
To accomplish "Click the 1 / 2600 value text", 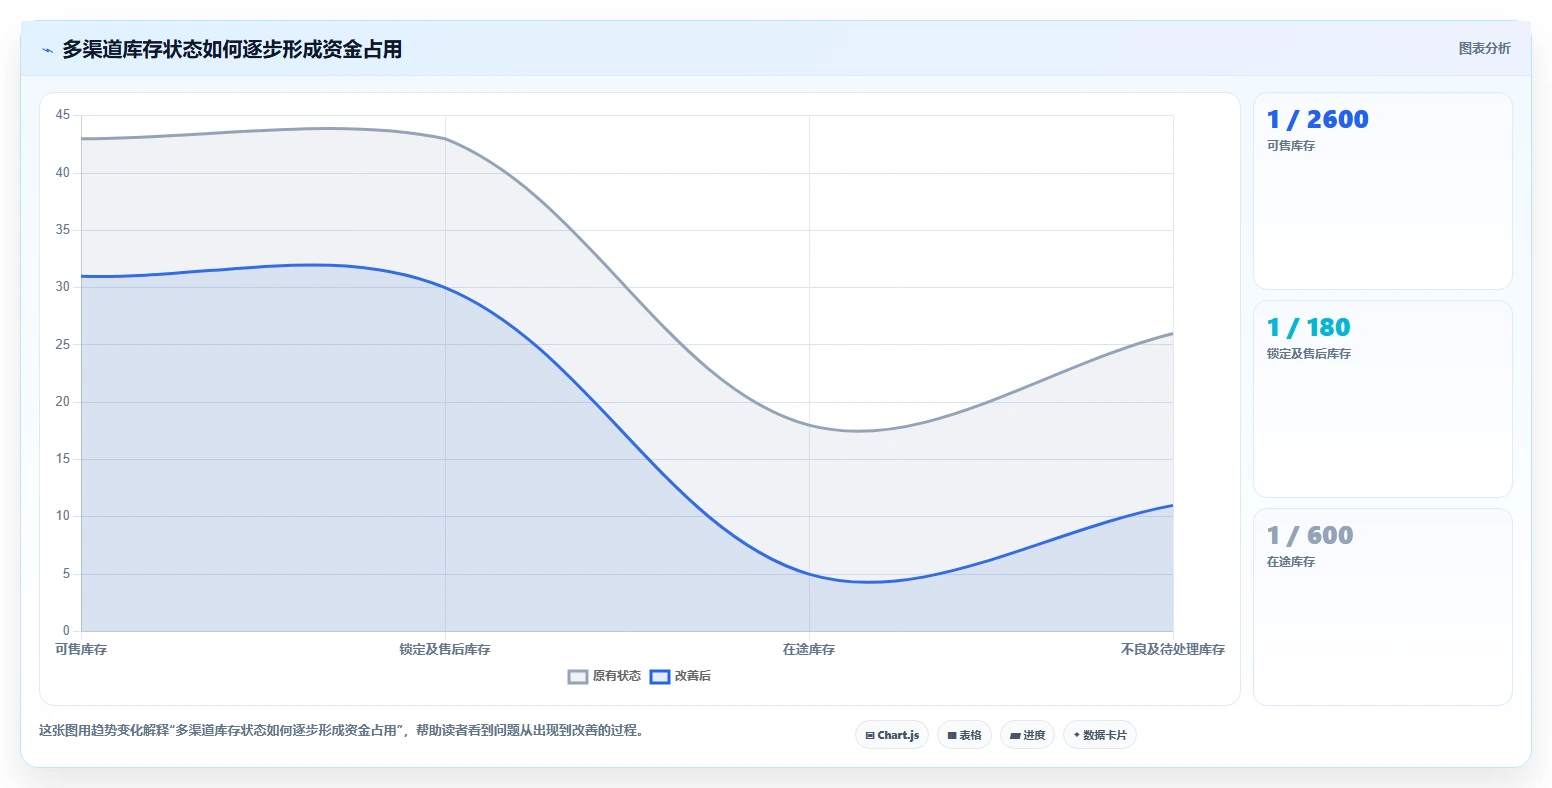I will (x=1317, y=119).
